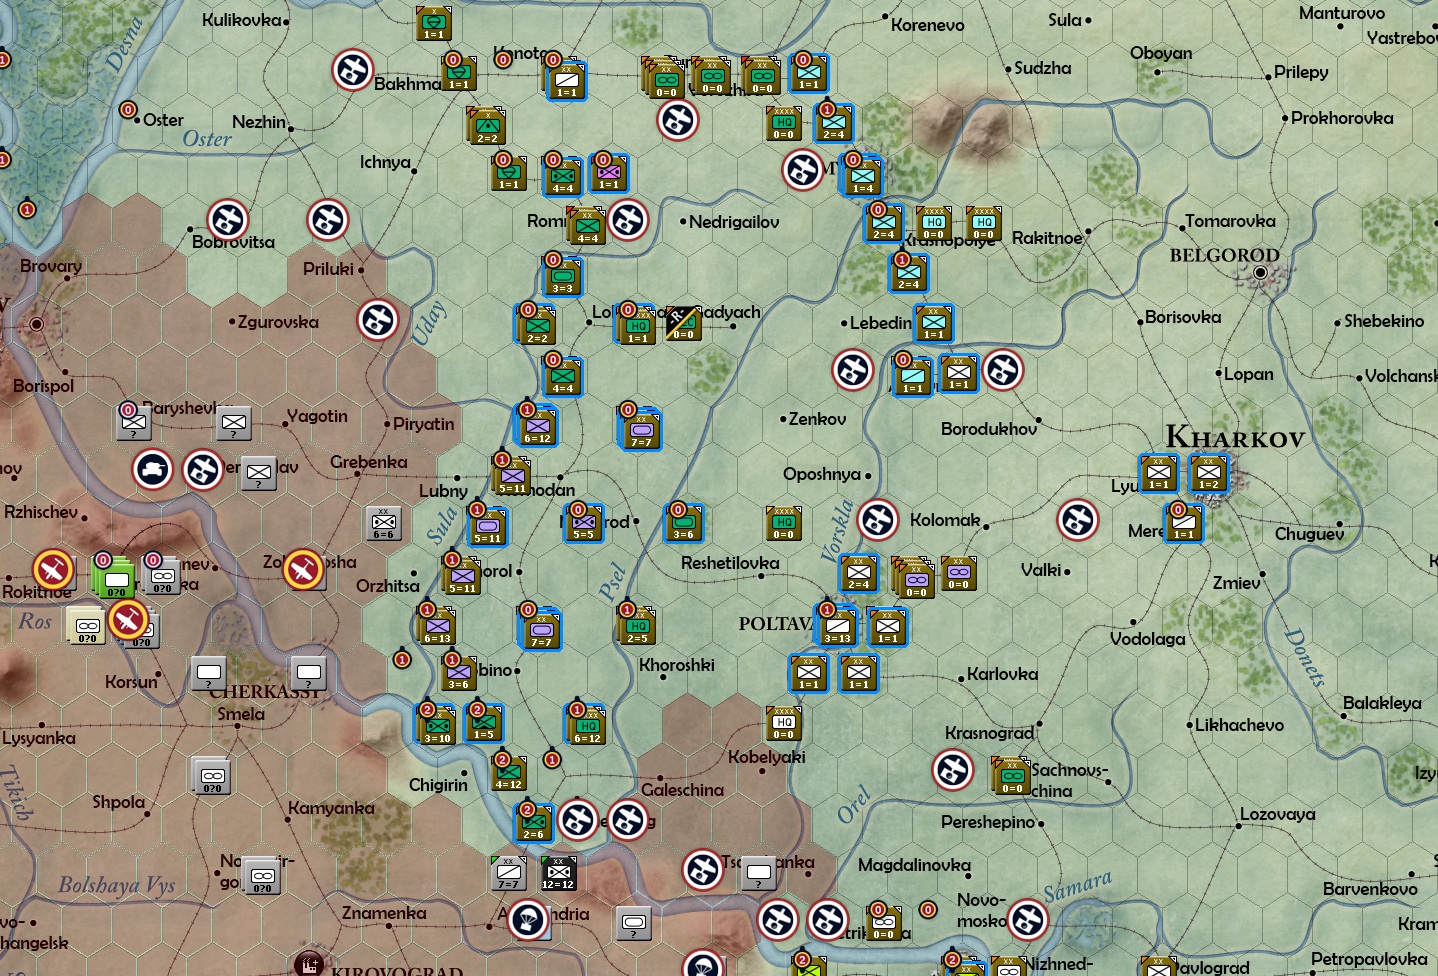Click the Kamyanka town label
Viewport: 1438px width, 976px height.
(331, 808)
